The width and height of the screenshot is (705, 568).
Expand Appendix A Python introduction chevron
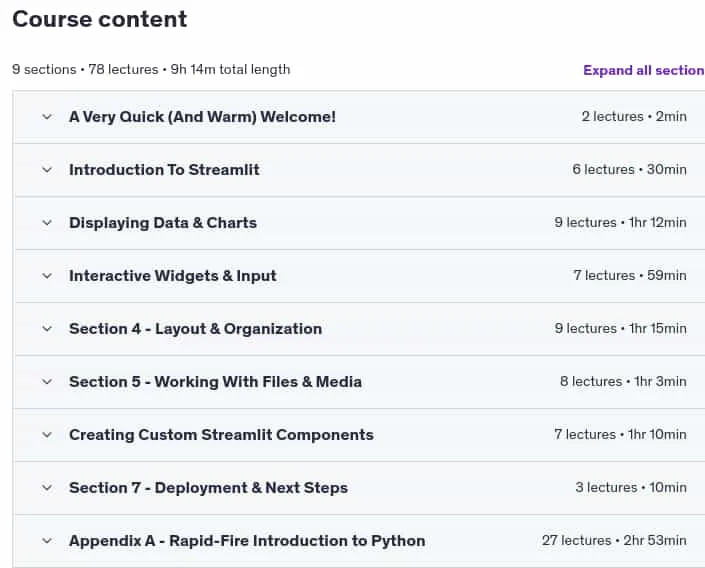click(x=47, y=541)
